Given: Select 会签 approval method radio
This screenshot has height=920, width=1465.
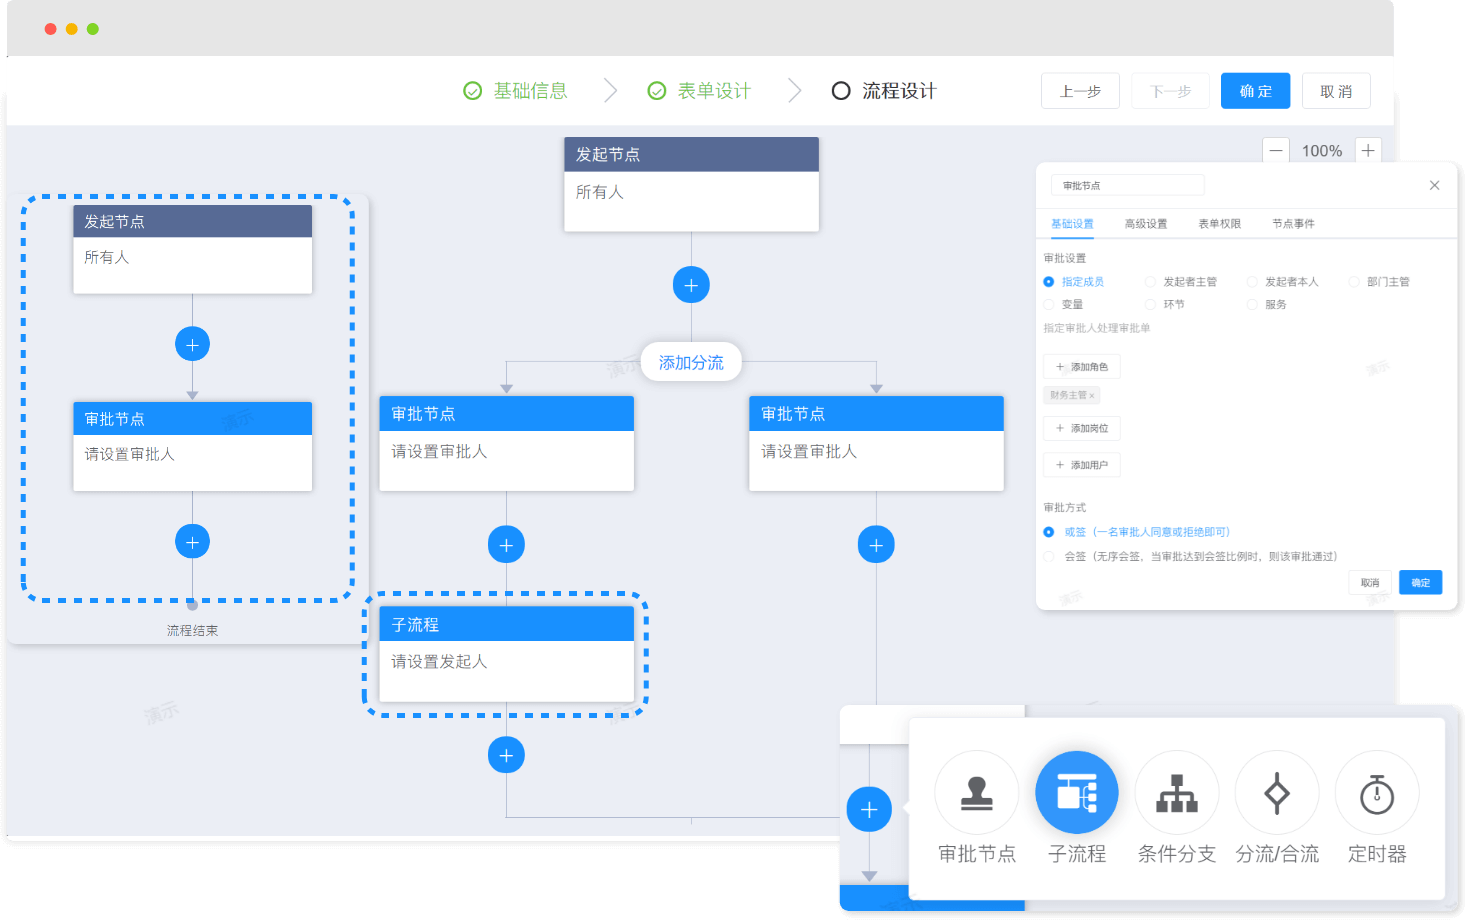Looking at the screenshot, I should [1048, 556].
